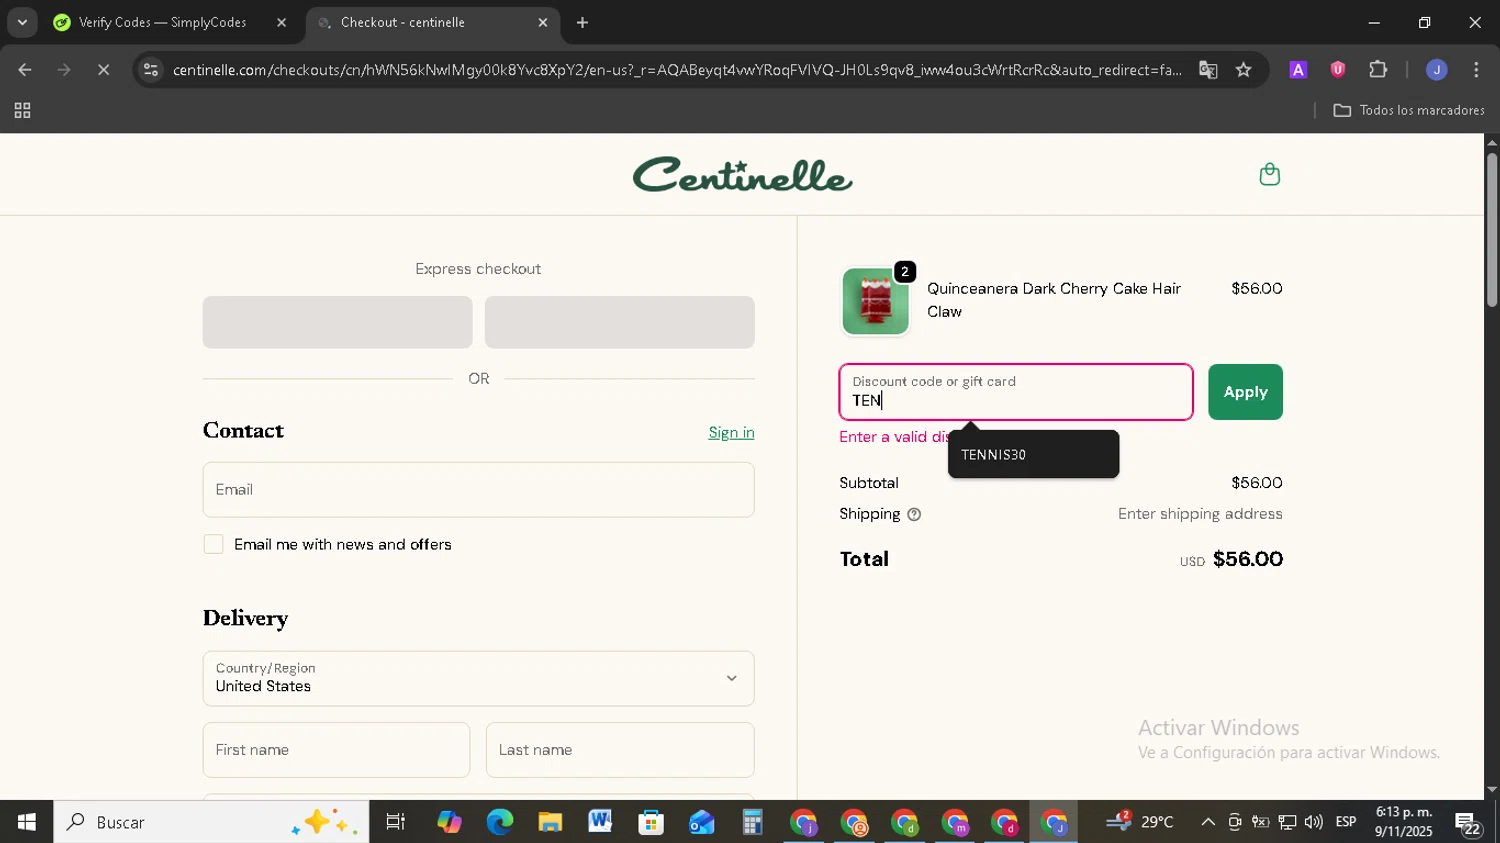Go back to previous page
Screen dimensions: 1500x843
click(25, 70)
